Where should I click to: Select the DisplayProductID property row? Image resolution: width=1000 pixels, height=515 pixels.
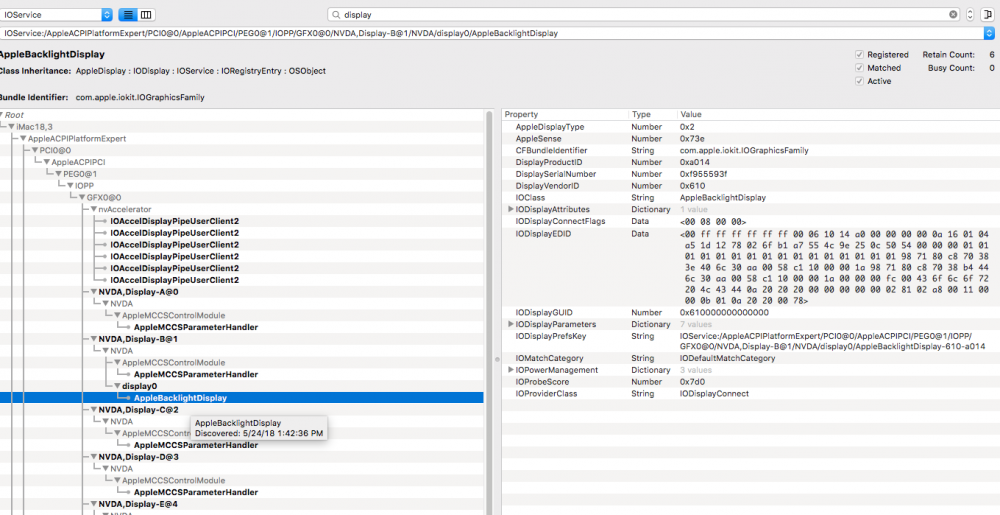751,162
